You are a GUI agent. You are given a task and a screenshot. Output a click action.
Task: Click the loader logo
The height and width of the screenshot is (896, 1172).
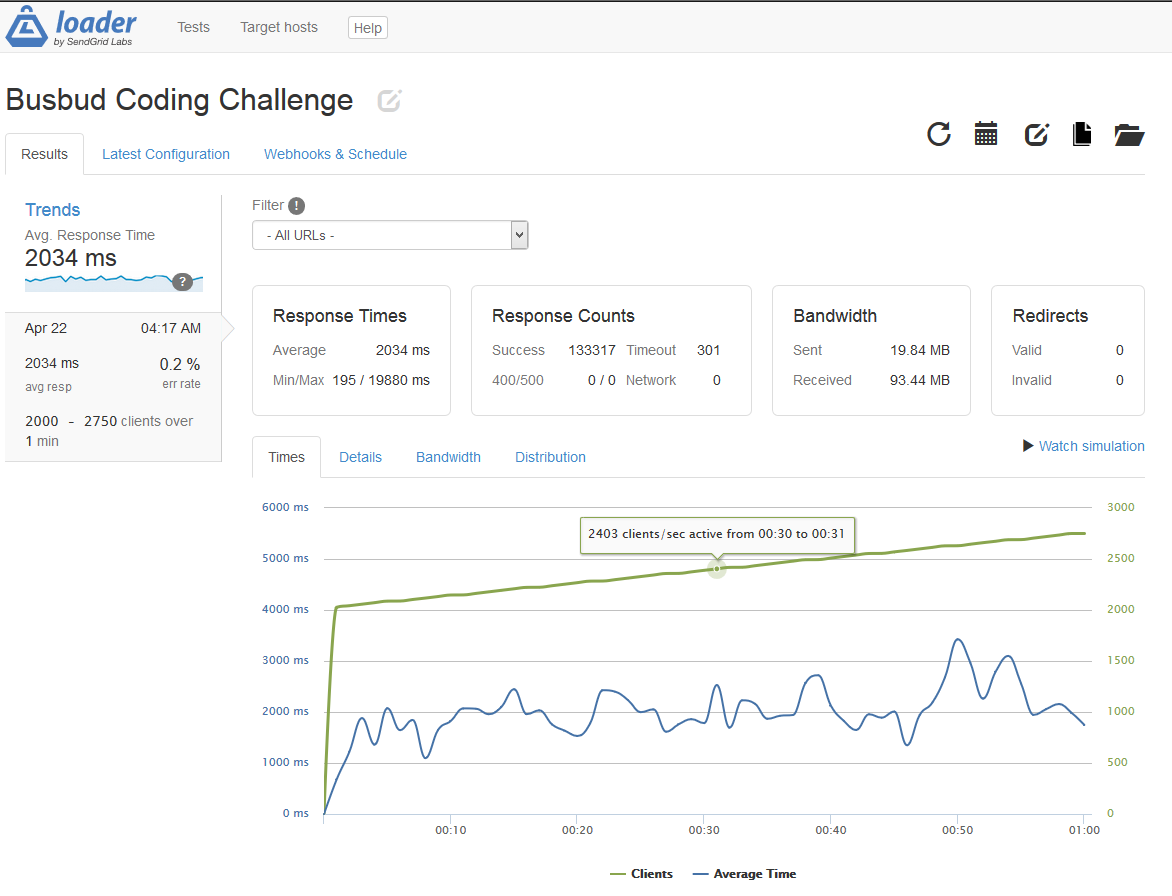pyautogui.click(x=71, y=27)
